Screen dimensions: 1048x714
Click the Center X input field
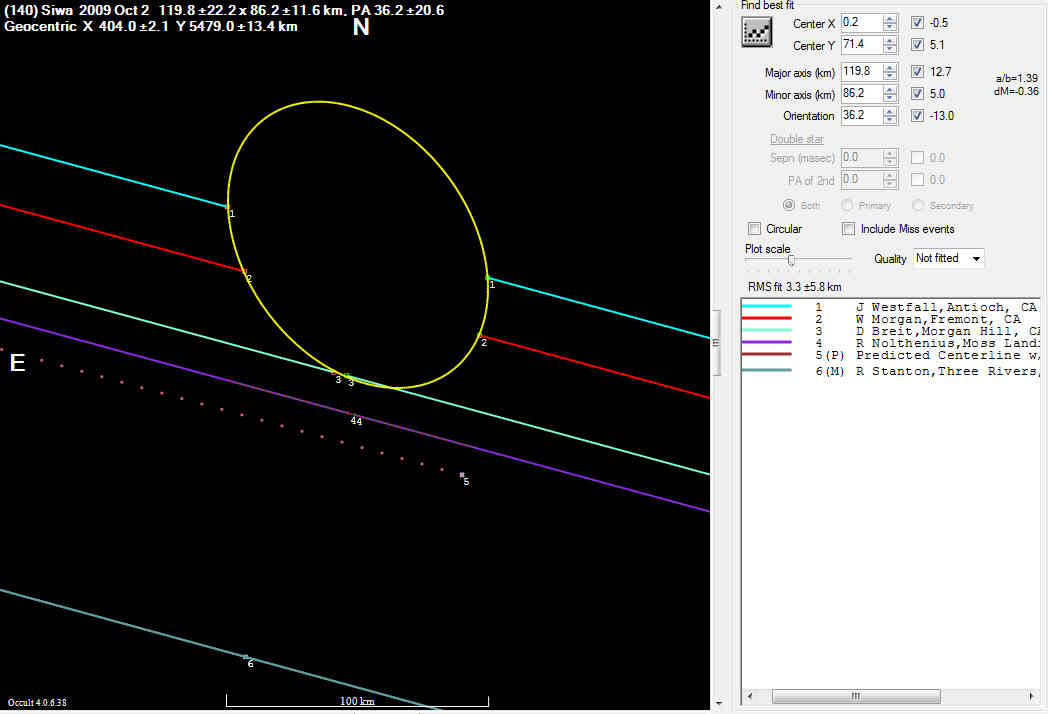point(862,23)
